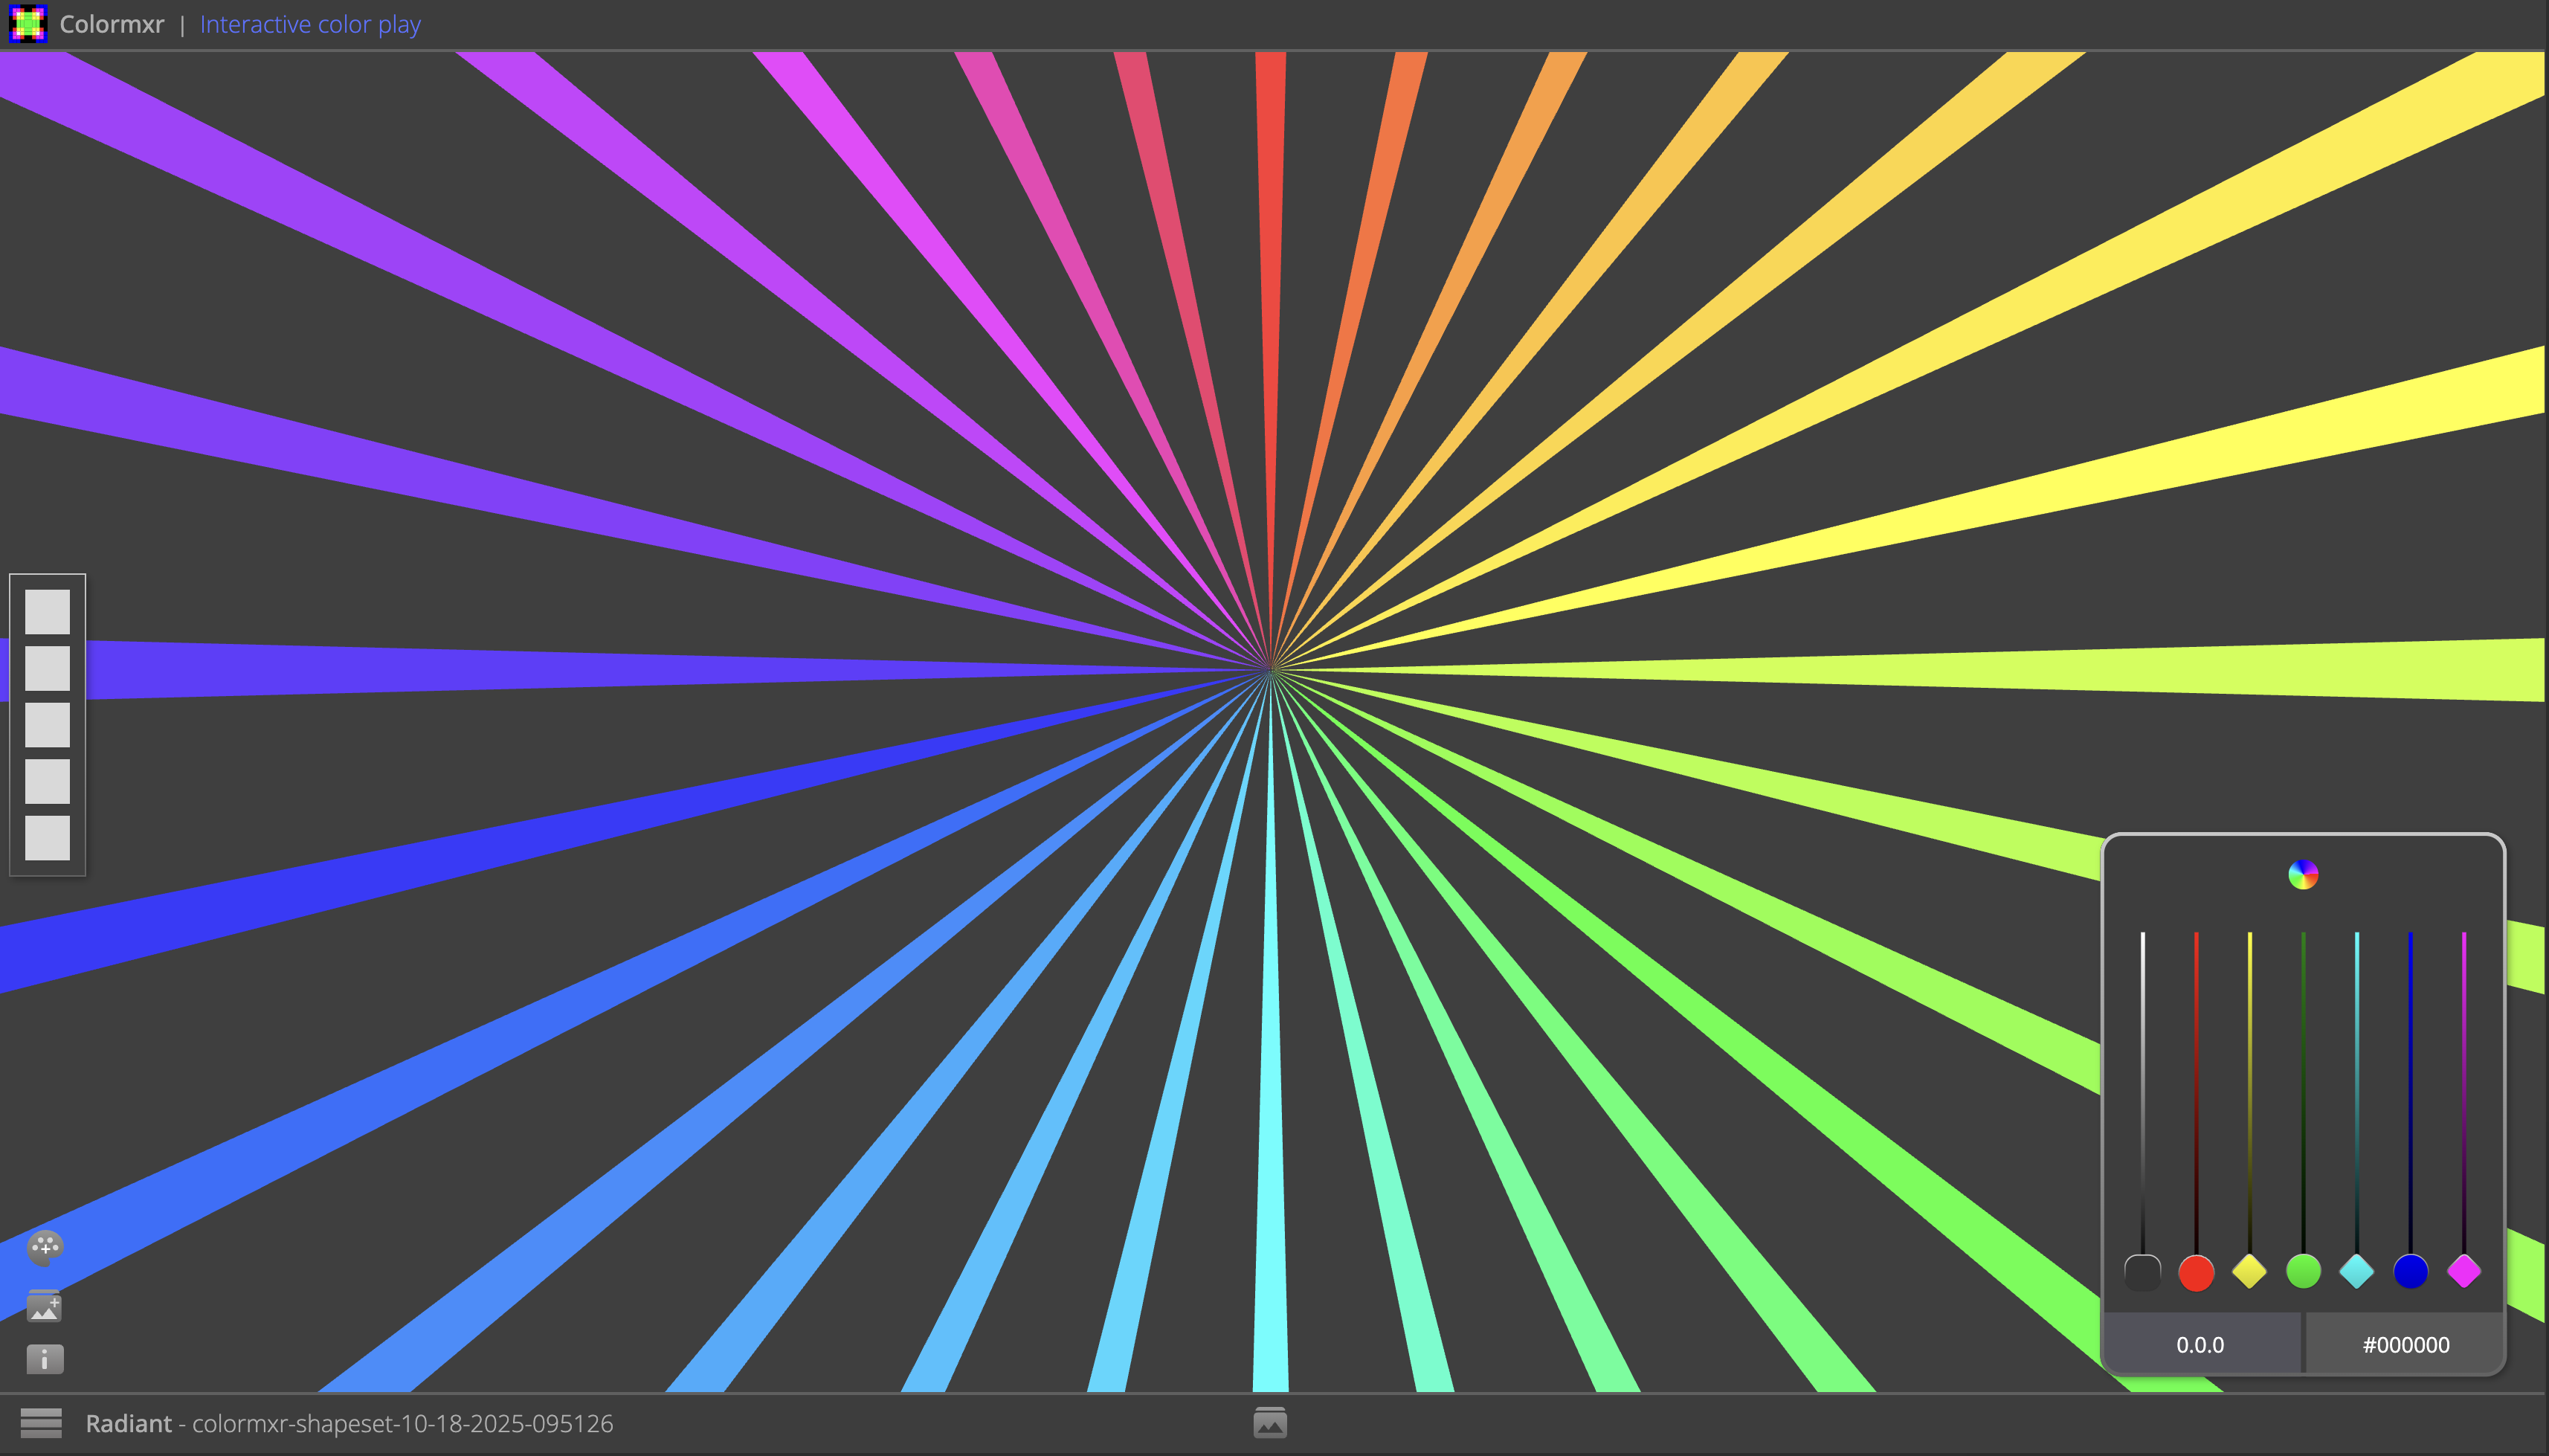Screen dimensions: 2549x1456
Task: Open the info icon
Action: coord(45,1360)
